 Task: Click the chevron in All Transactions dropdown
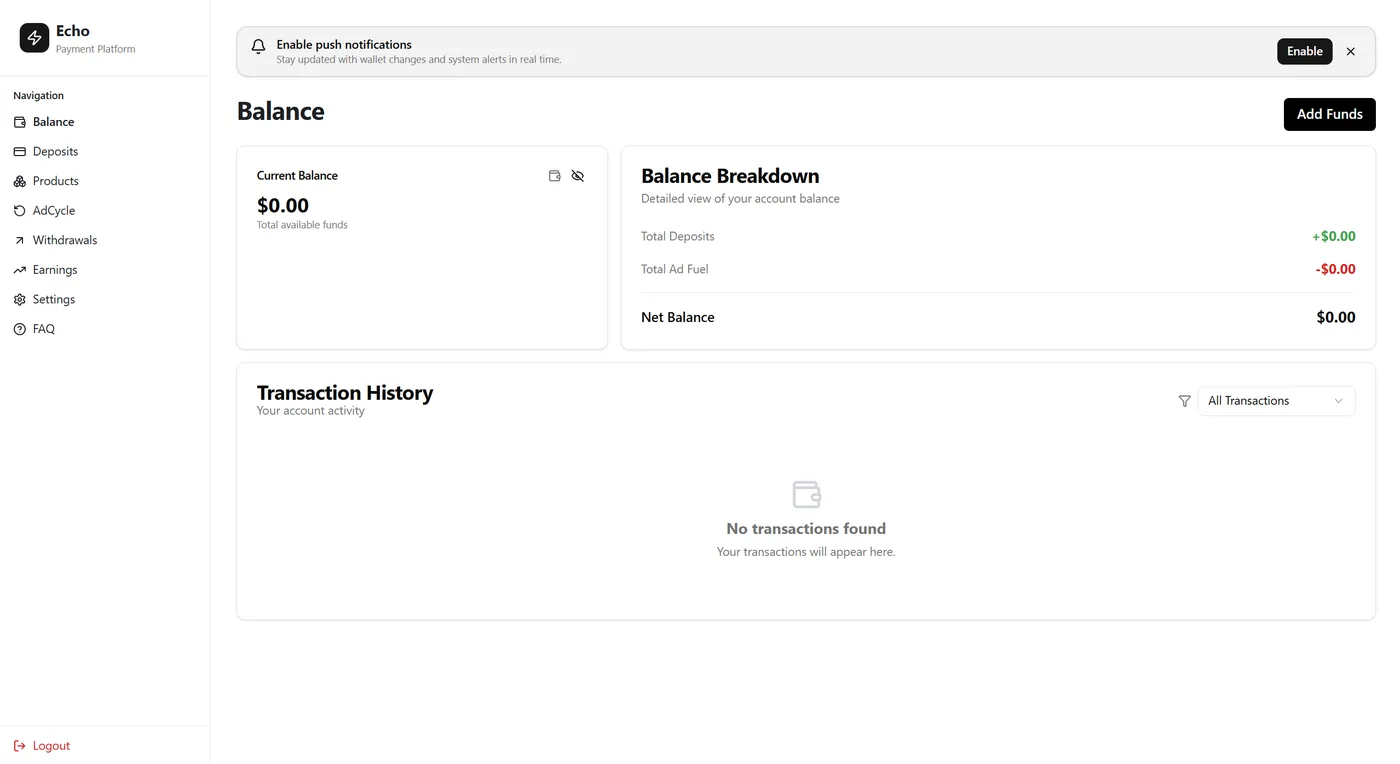[x=1338, y=401]
